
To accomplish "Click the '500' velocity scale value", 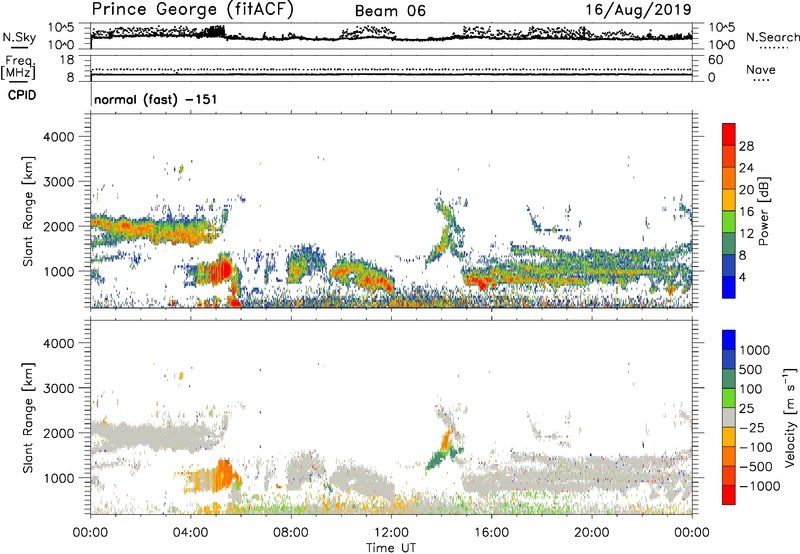I will coord(751,369).
